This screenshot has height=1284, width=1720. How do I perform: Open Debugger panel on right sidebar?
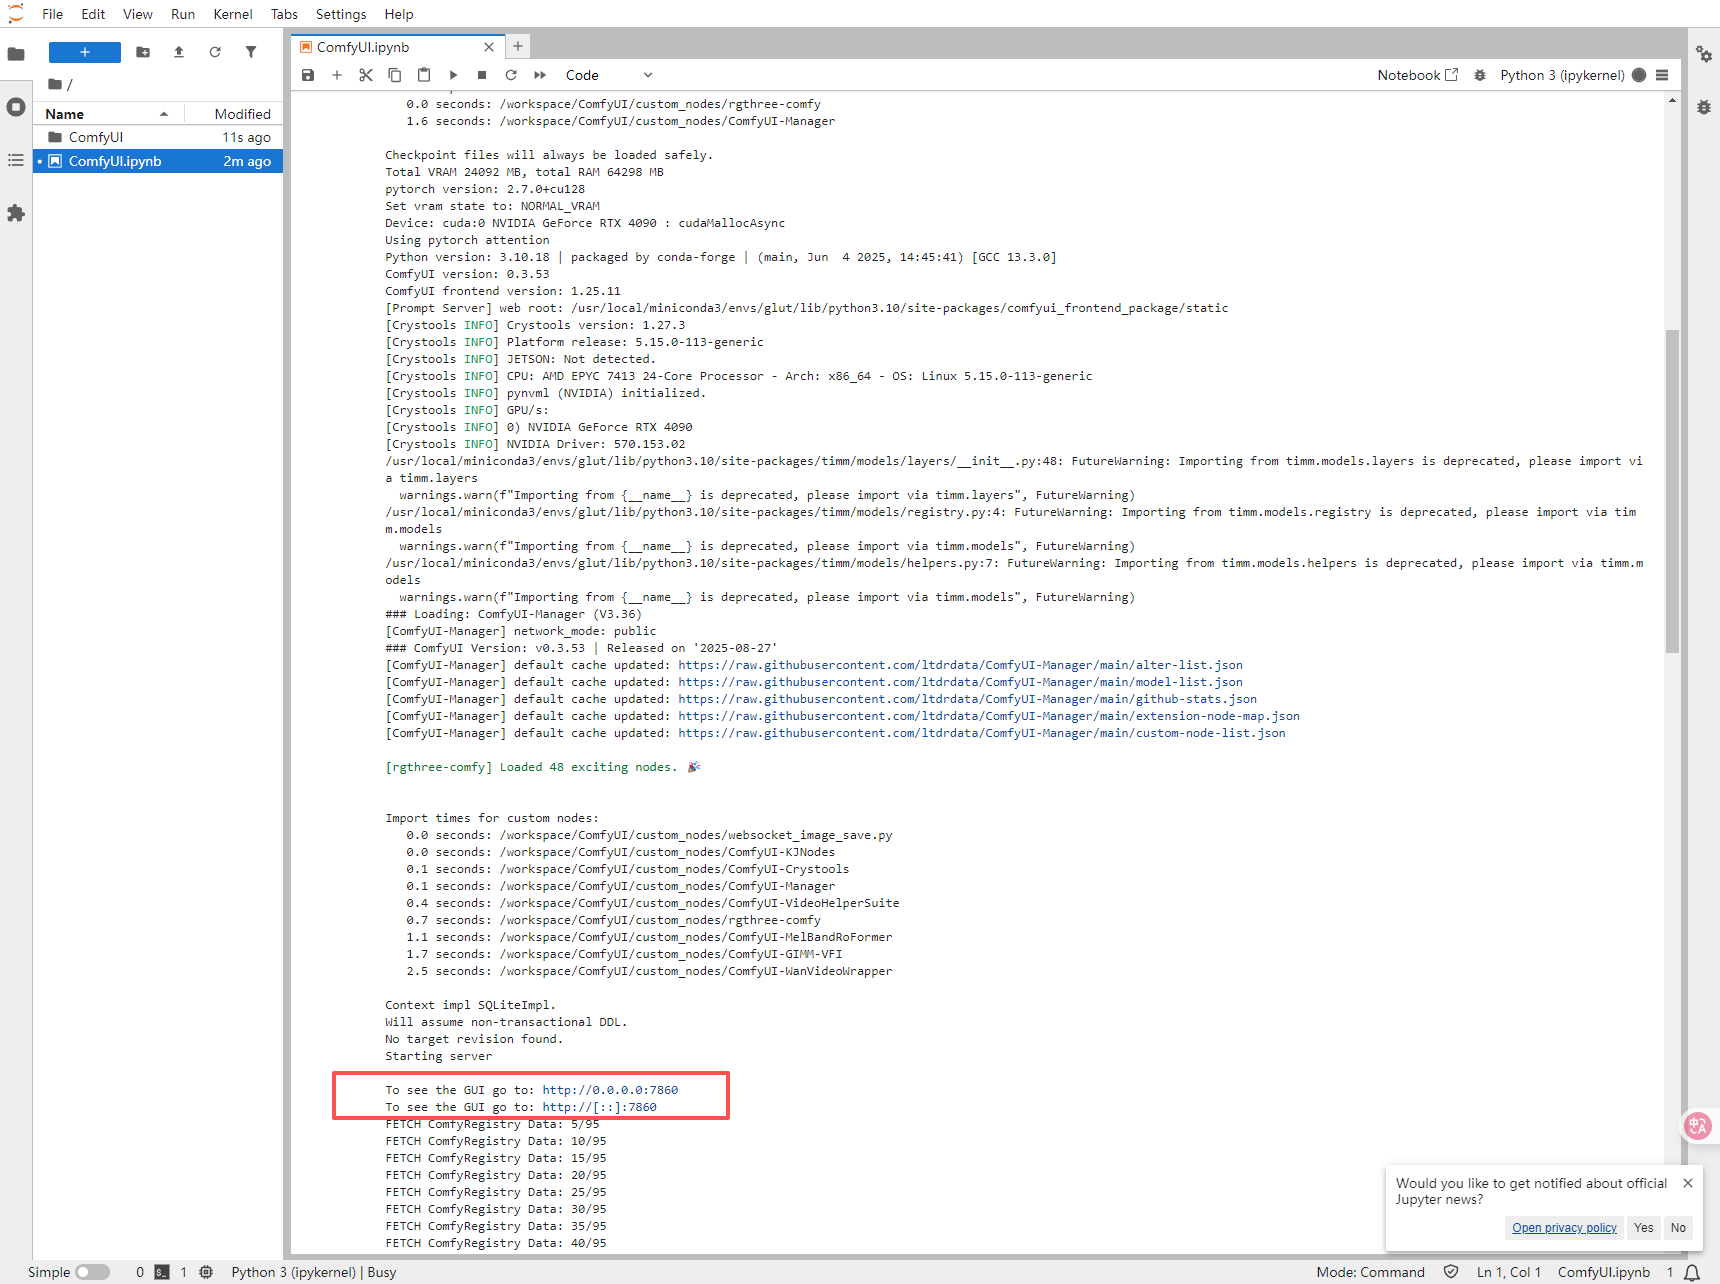1704,107
